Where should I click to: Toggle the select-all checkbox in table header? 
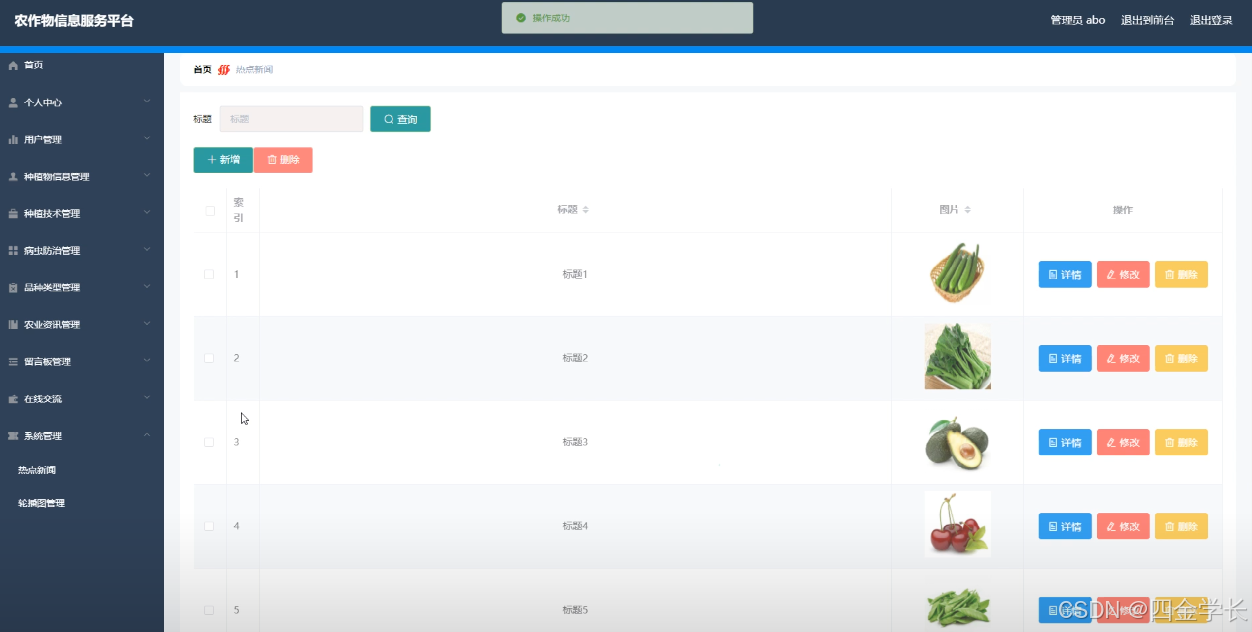[x=210, y=211]
